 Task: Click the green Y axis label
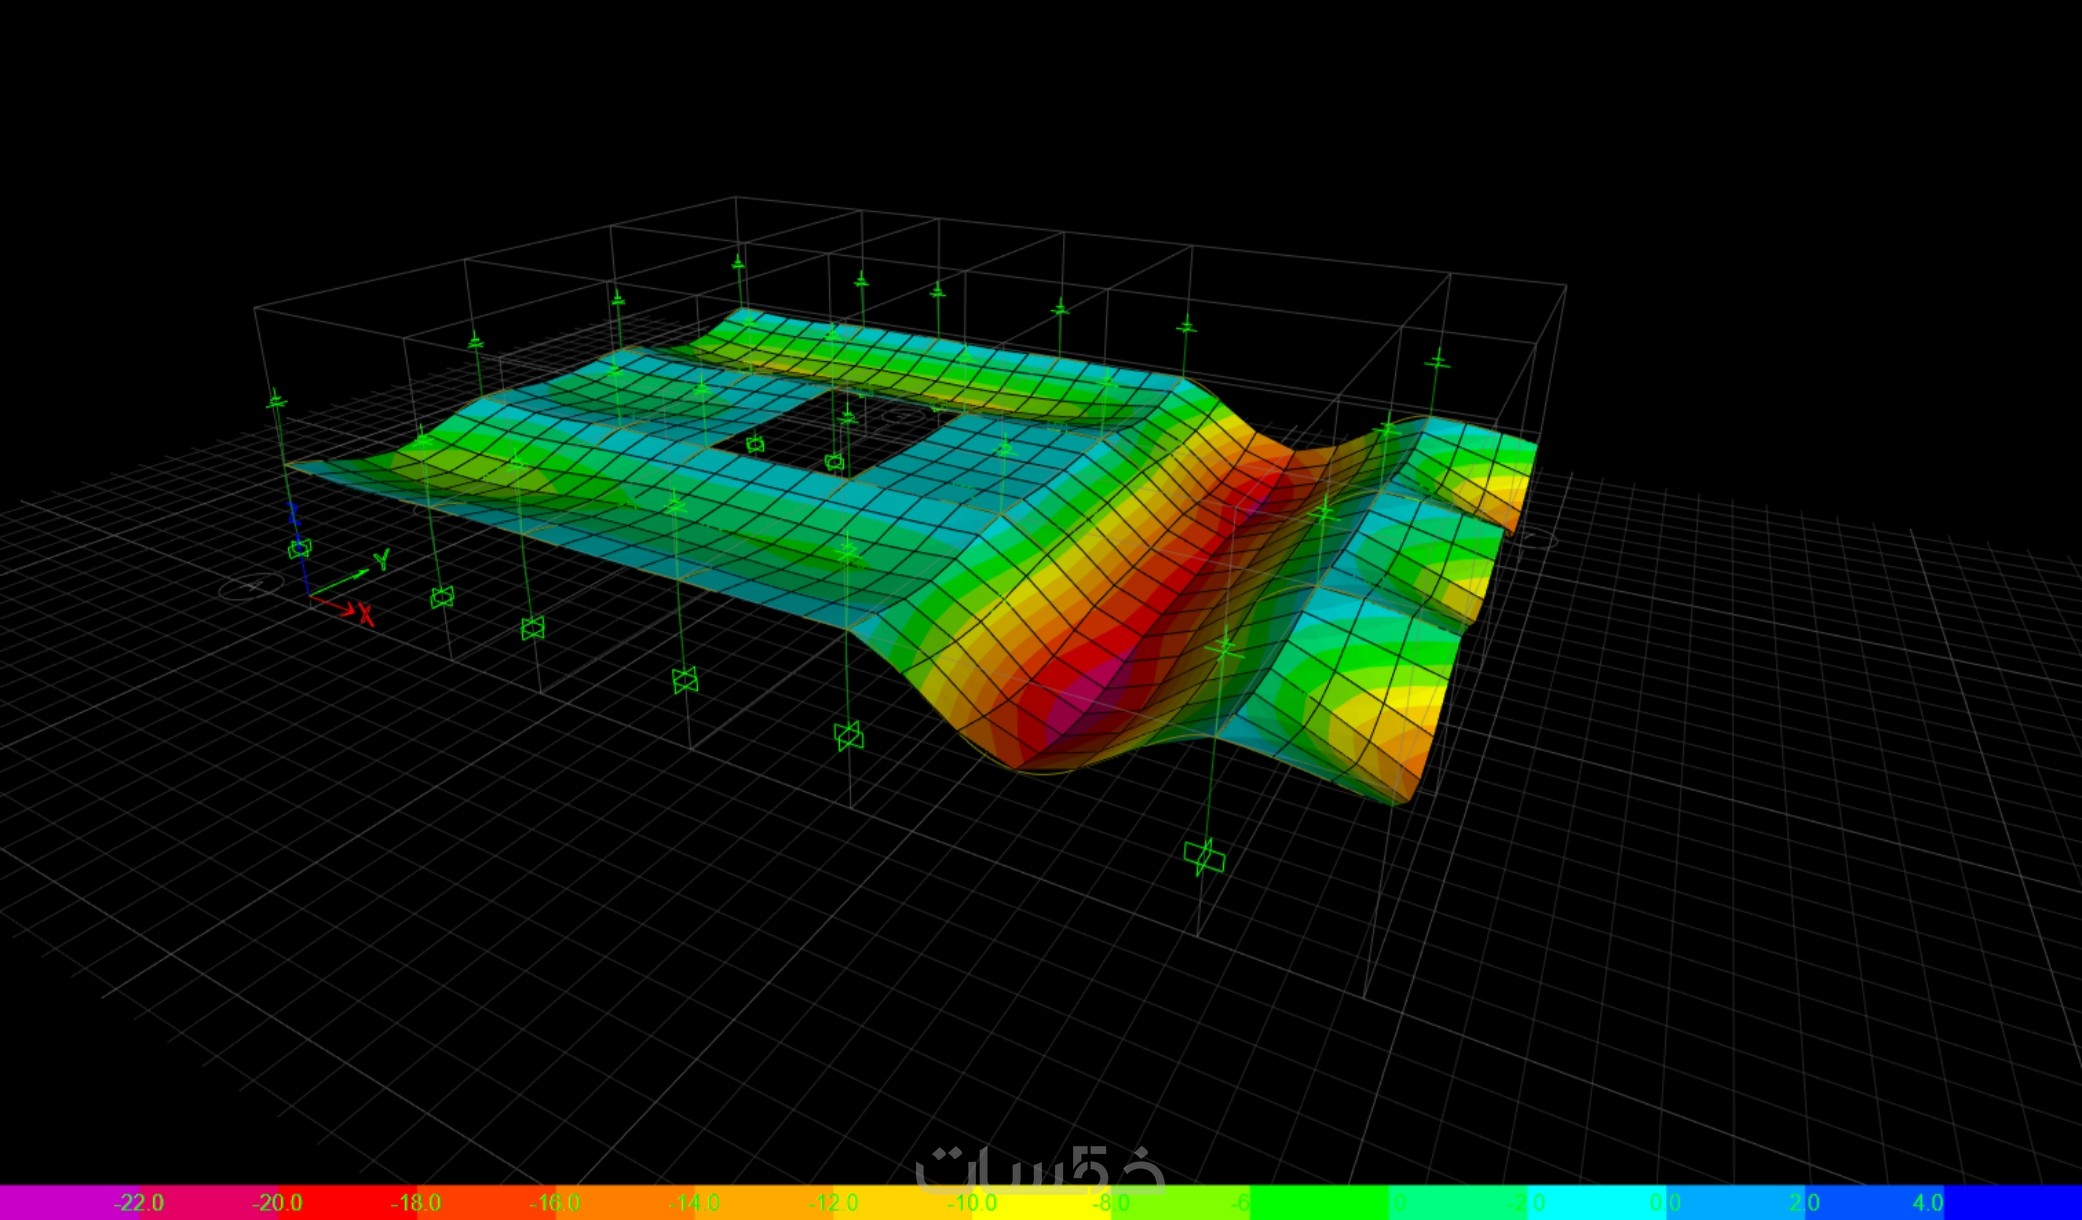381,560
